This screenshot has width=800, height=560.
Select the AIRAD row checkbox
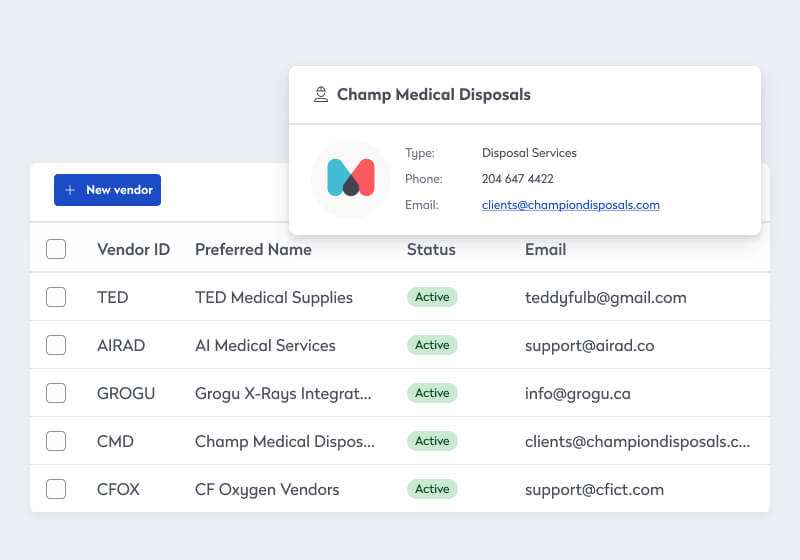(x=56, y=345)
